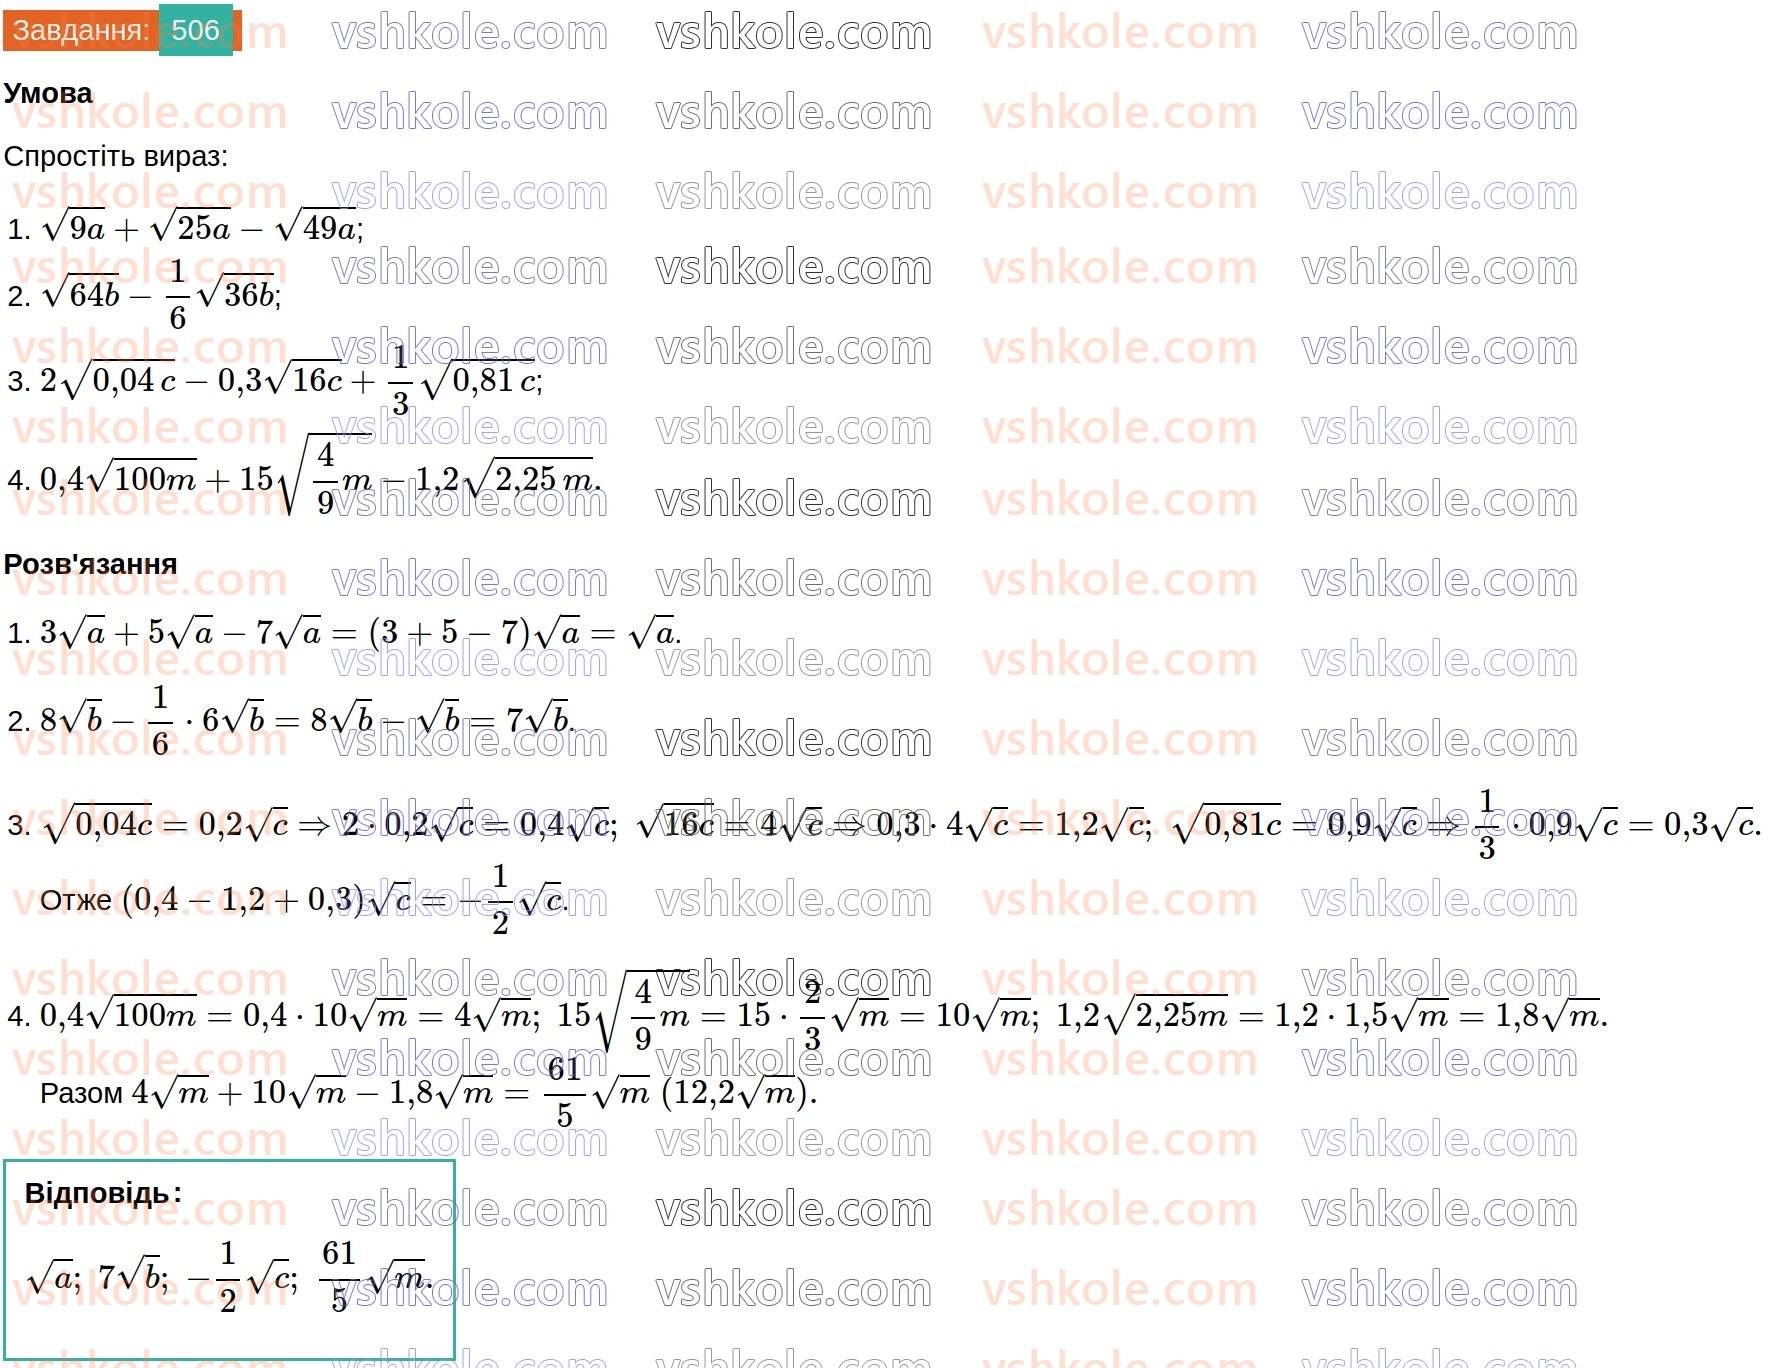Viewport: 1768px width, 1368px height.
Task: Click the teal answer box border
Action: point(228,1160)
